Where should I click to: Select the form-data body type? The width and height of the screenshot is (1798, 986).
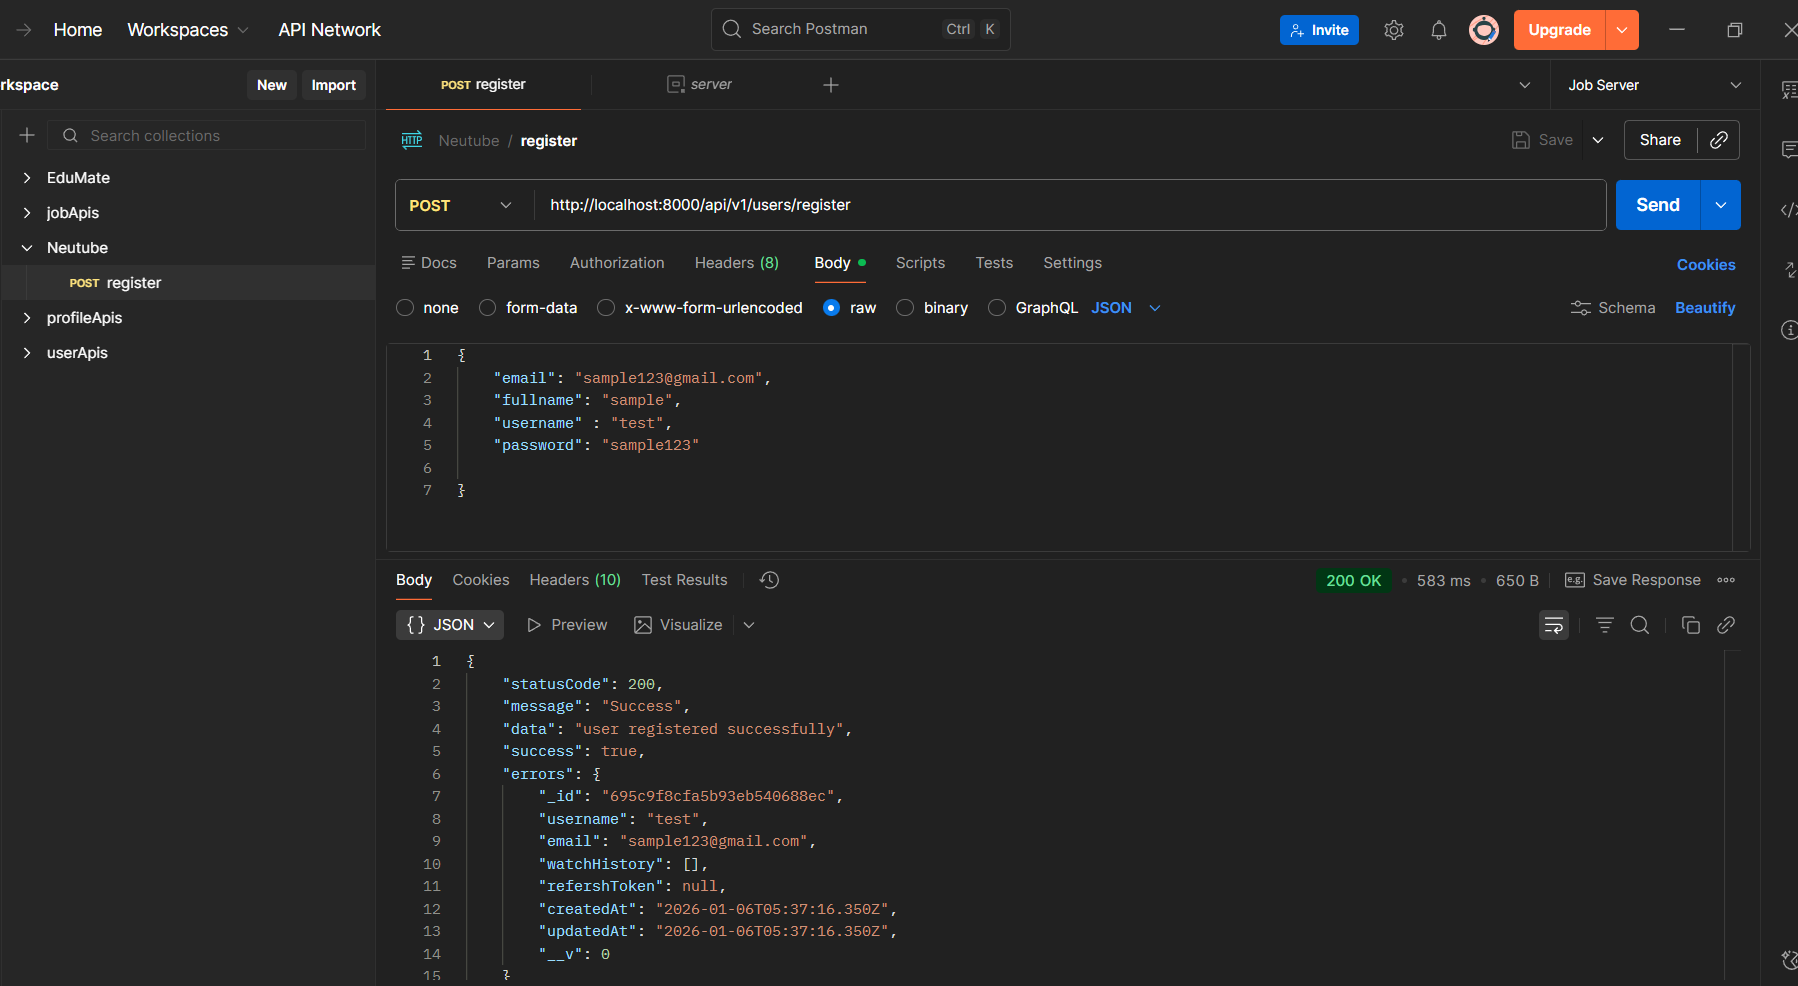(x=487, y=308)
